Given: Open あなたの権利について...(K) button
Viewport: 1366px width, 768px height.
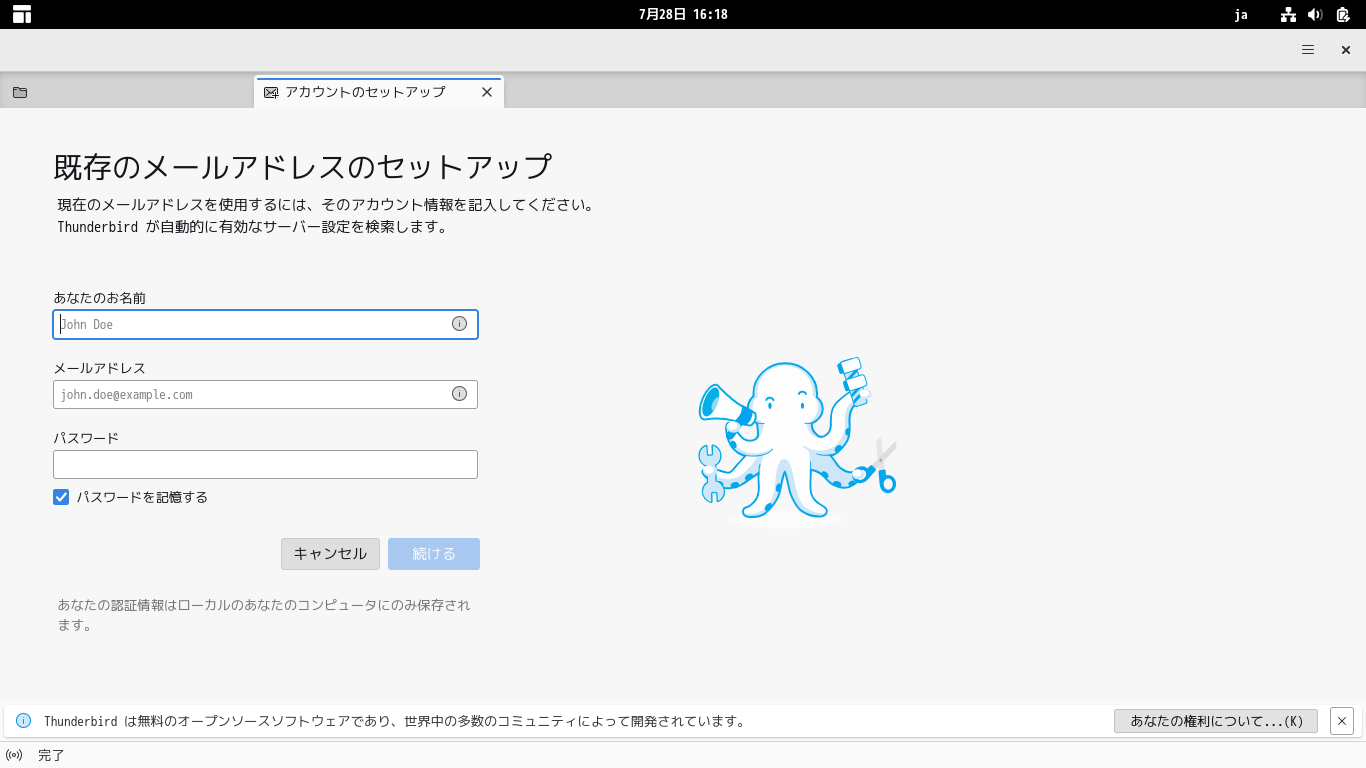Looking at the screenshot, I should point(1216,721).
